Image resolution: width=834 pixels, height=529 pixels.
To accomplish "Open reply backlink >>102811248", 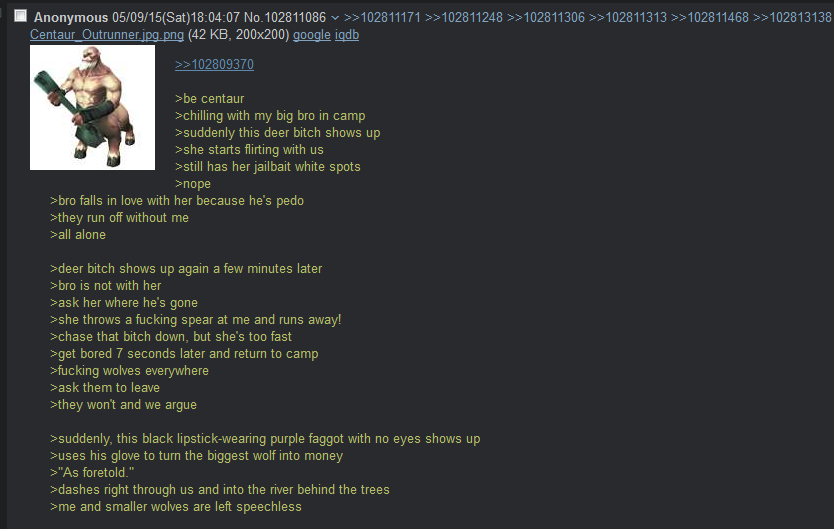I will pos(464,18).
